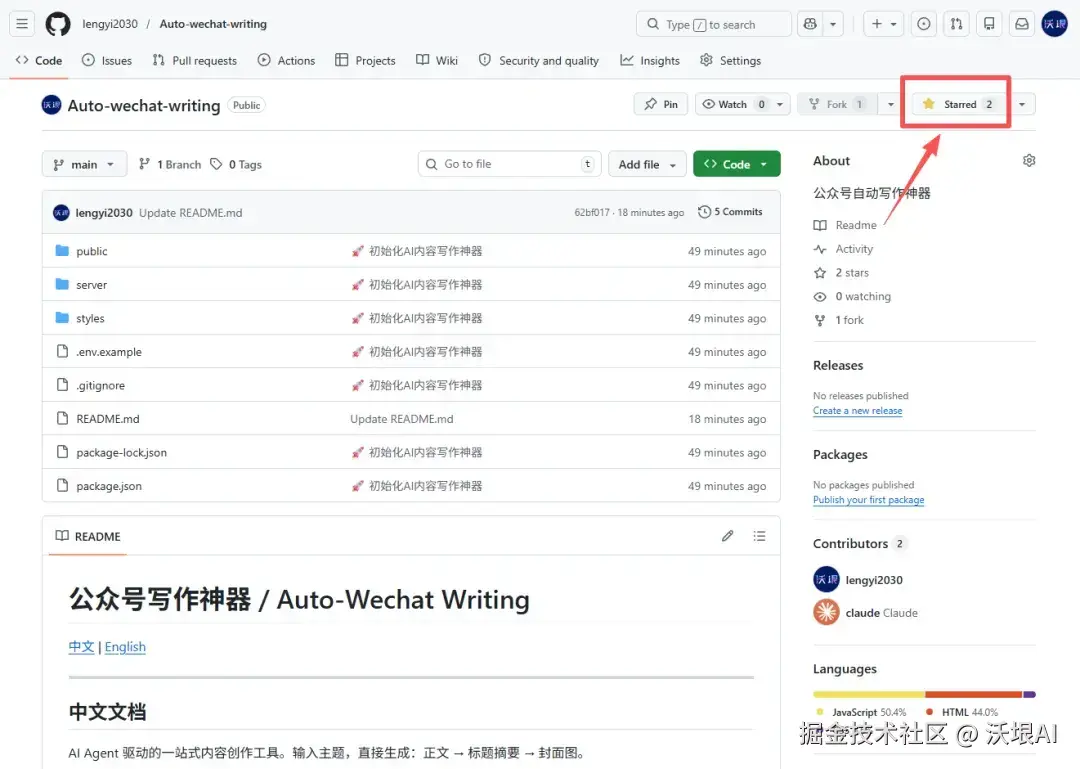Screen dimensions: 1080x769
Task: Open the issues icon in top bar
Action: 923,24
